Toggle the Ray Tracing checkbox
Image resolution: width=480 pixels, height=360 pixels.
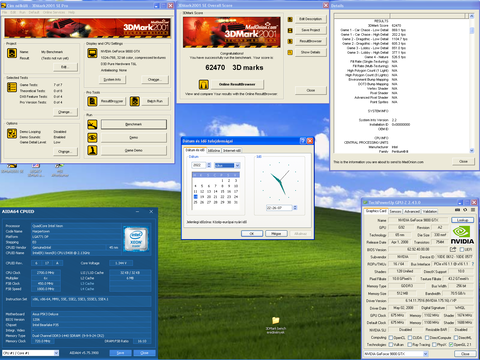pos(410,345)
